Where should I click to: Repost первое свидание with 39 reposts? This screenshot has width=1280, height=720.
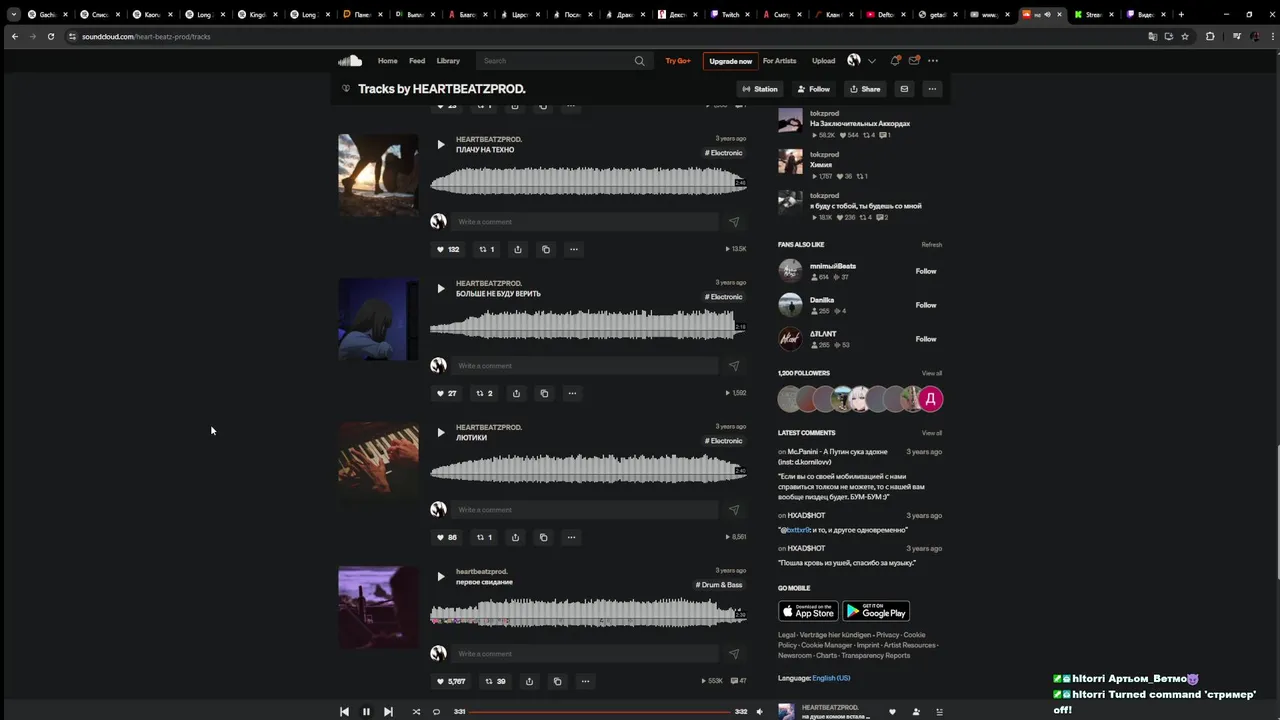(495, 681)
